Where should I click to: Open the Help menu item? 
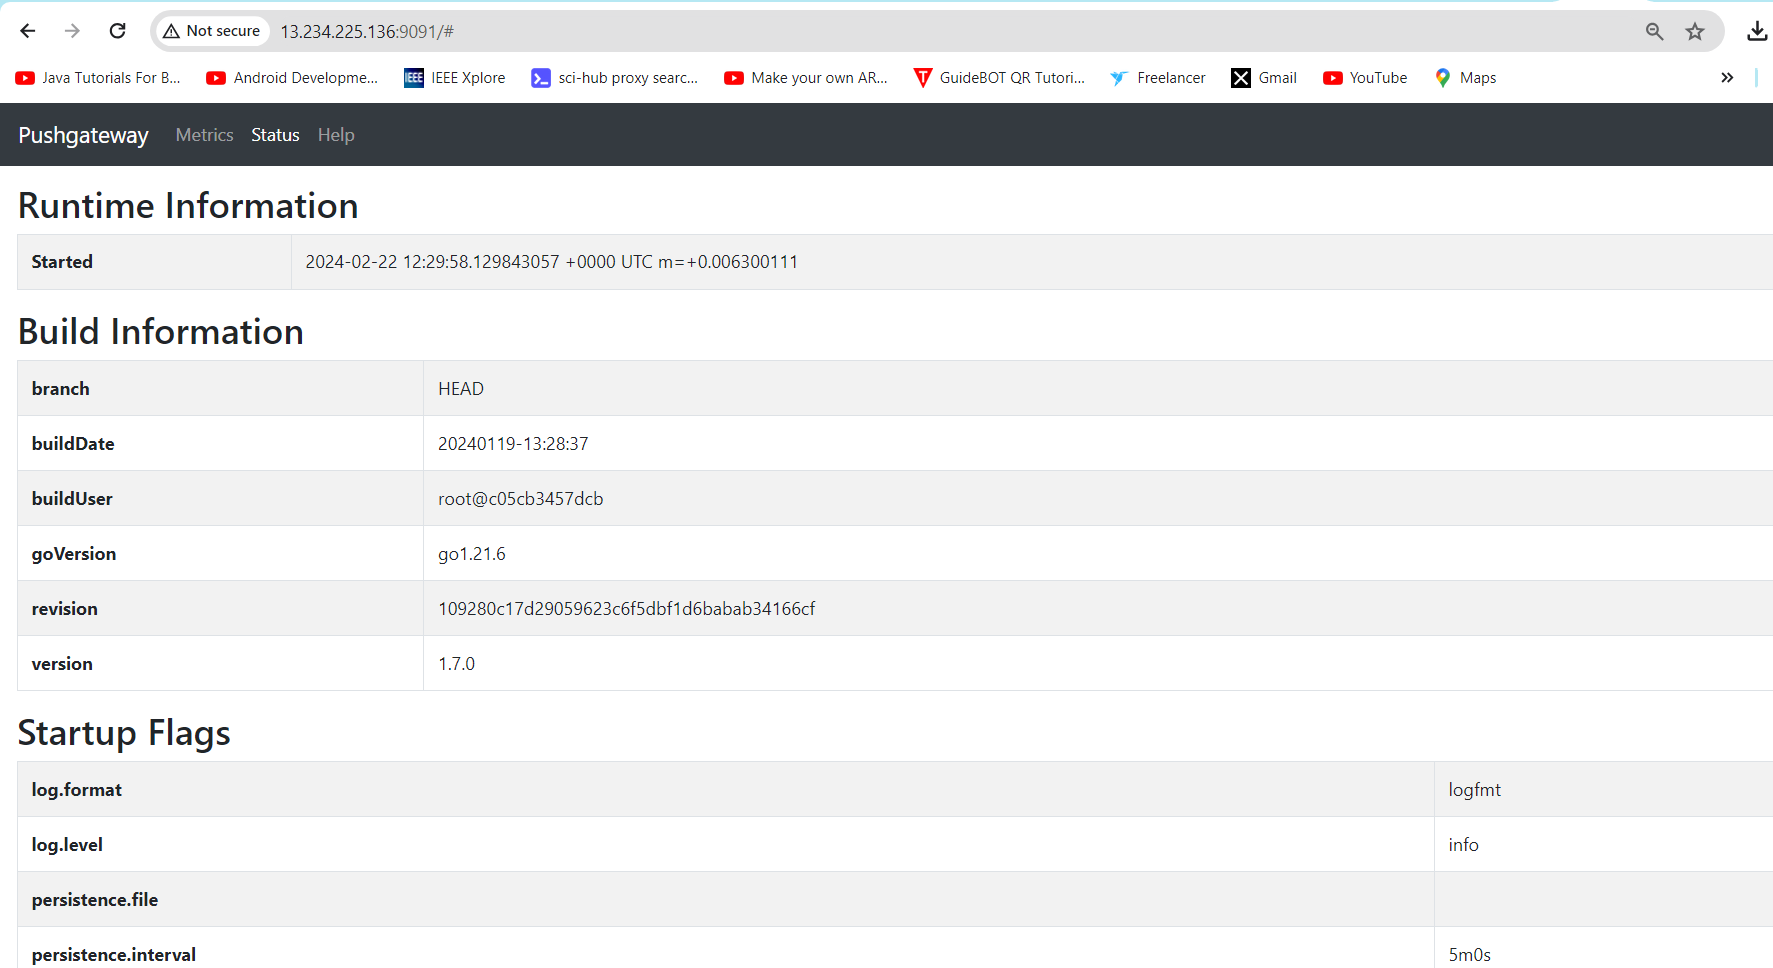336,135
